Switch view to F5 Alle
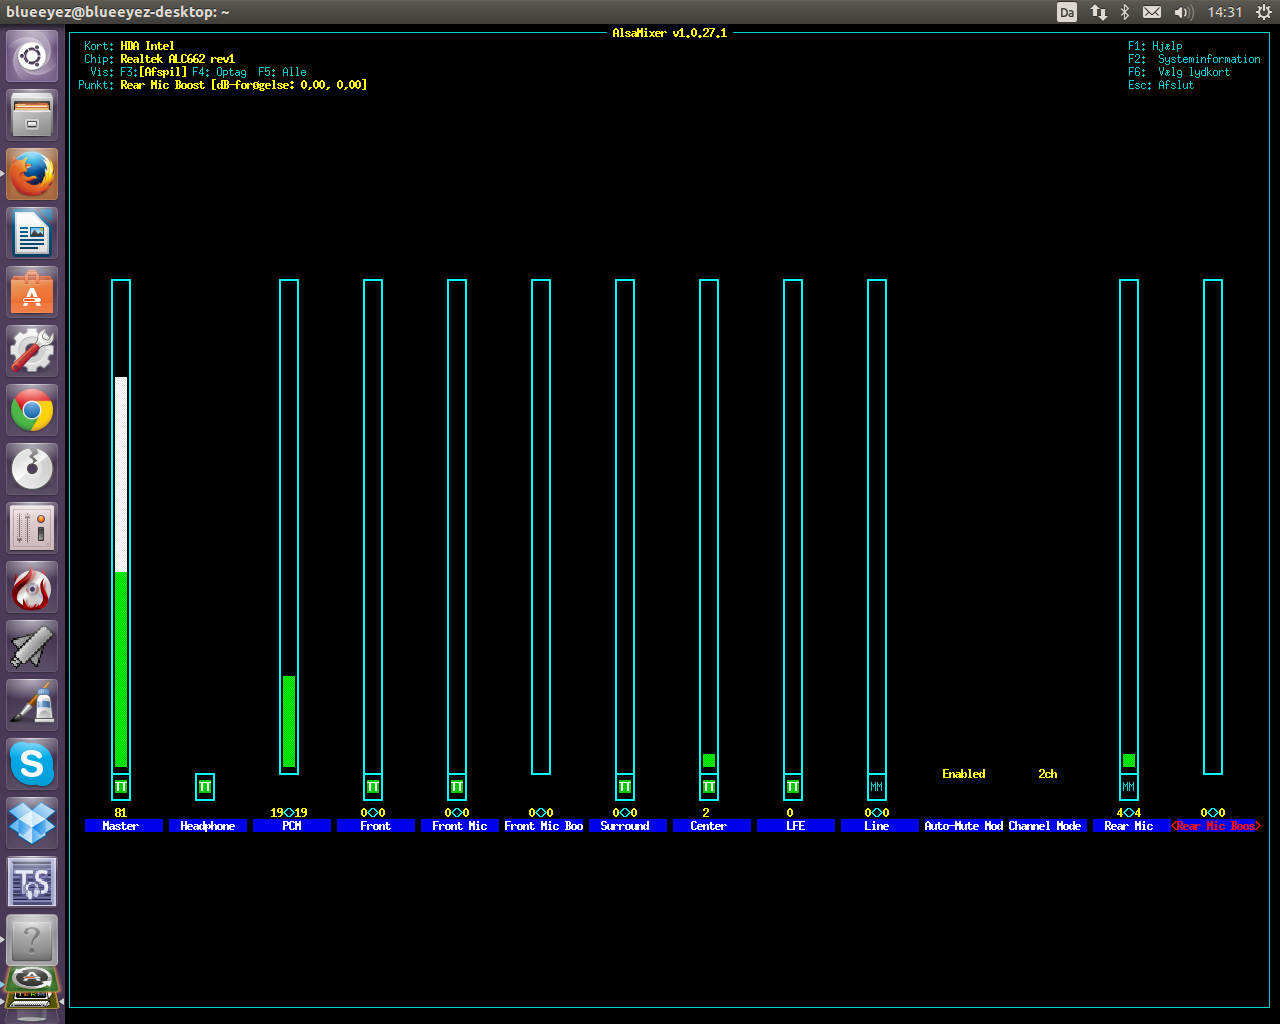Viewport: 1280px width, 1024px height. [x=282, y=72]
